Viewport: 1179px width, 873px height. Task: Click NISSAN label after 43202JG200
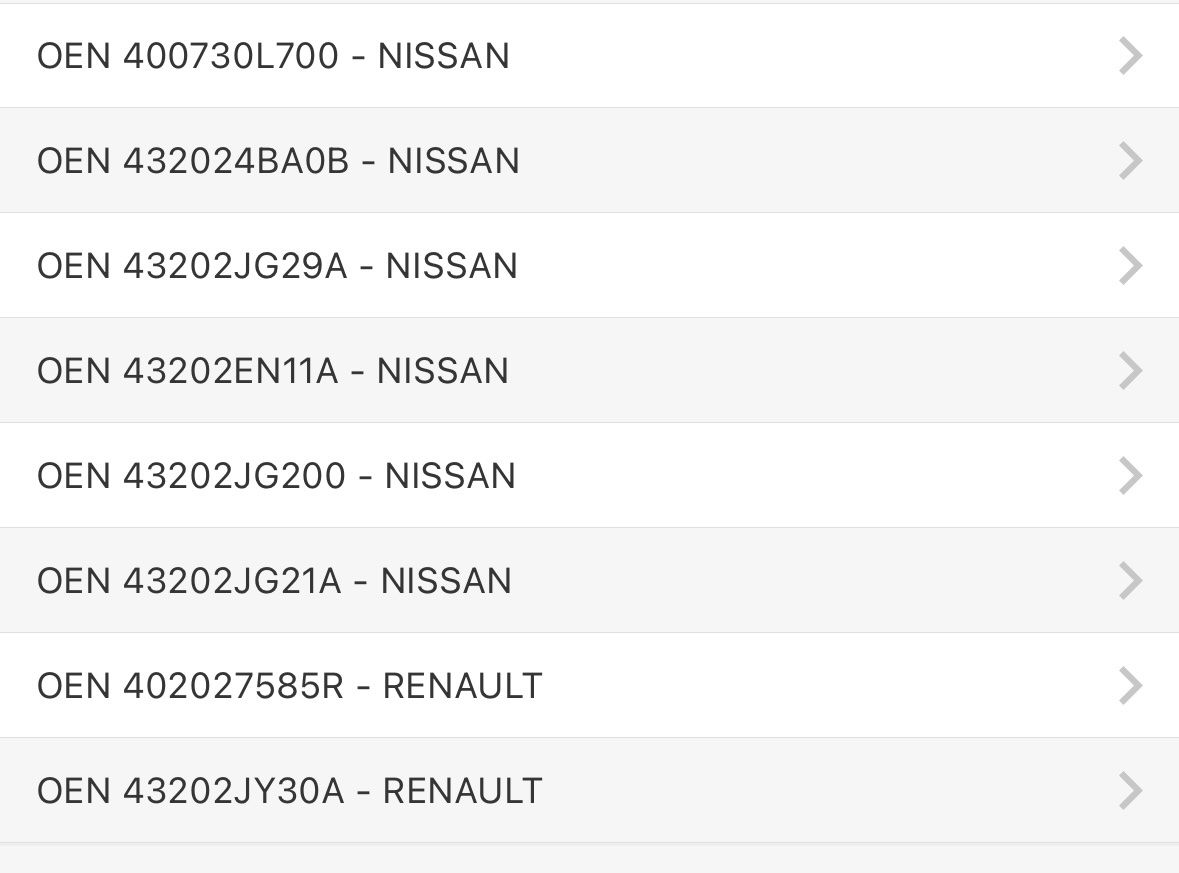[450, 476]
